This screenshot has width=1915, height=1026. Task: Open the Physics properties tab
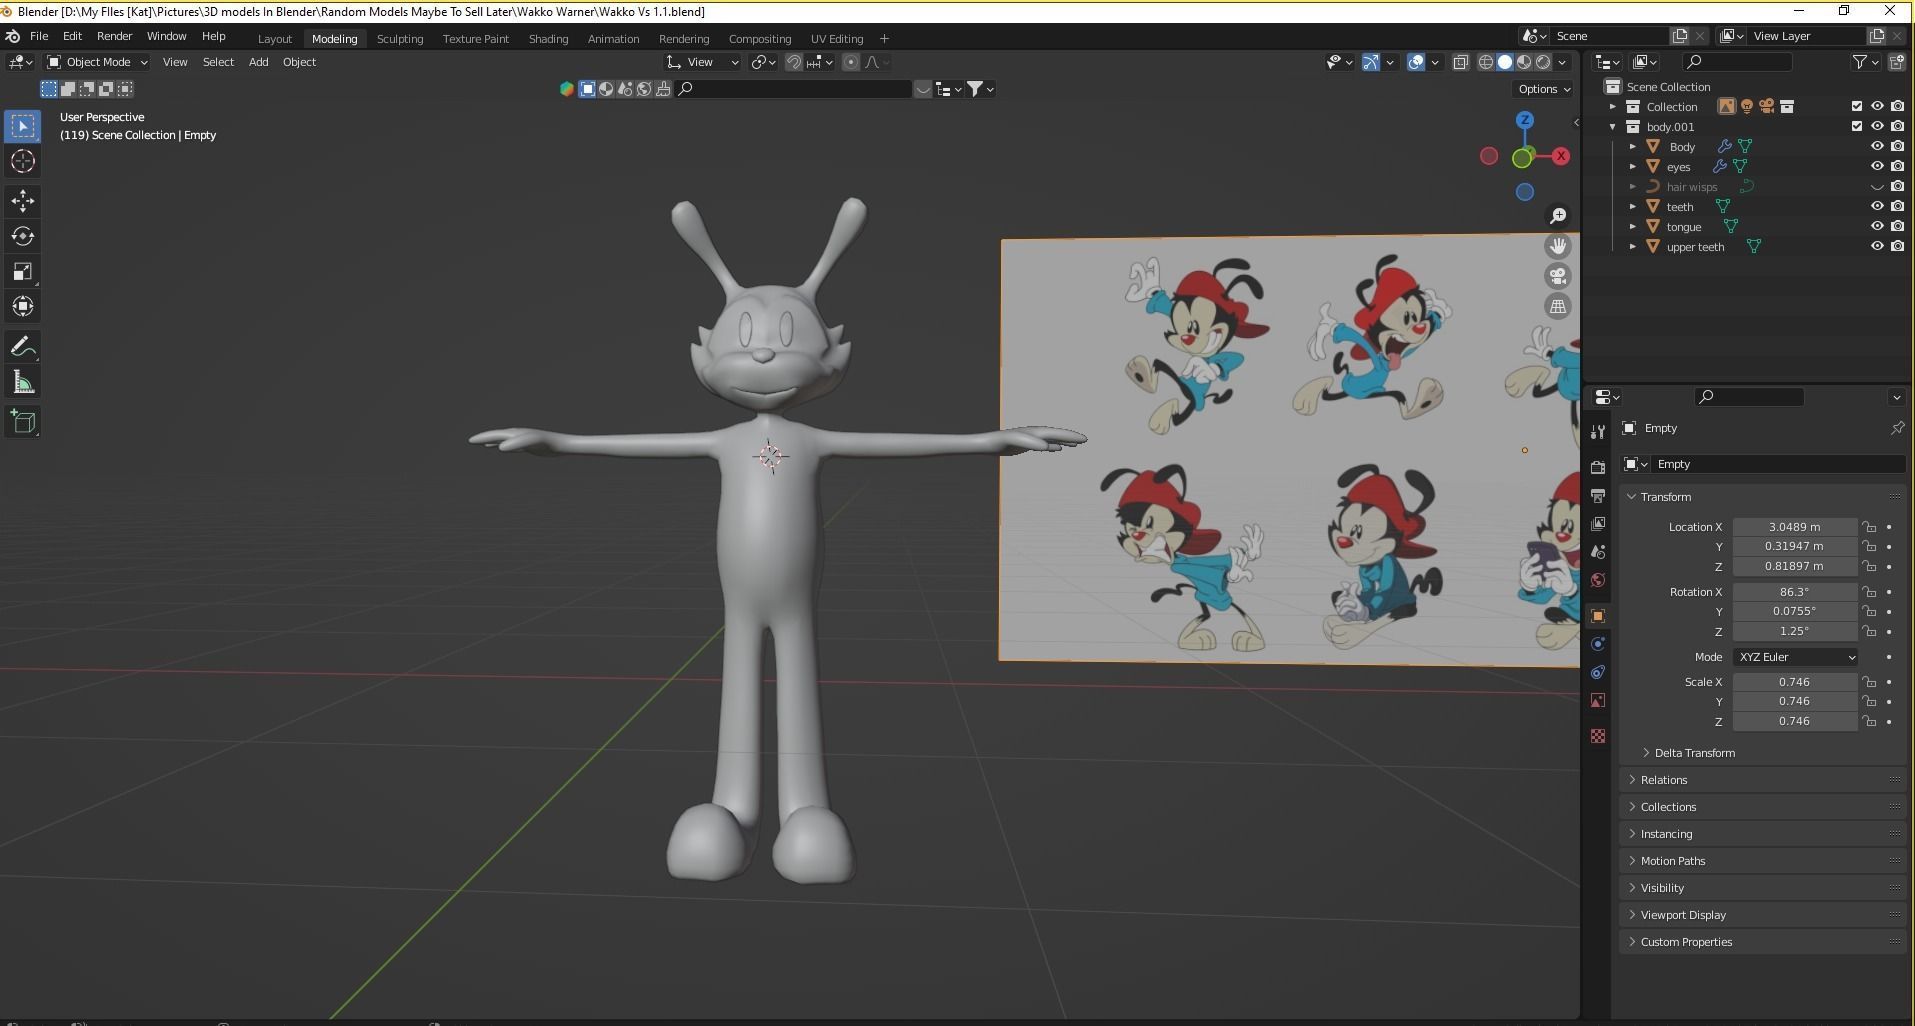pos(1597,644)
